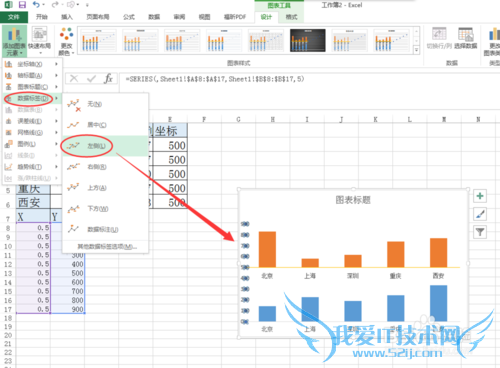Open the Change Colors (更改颜色) palette
Image resolution: width=500 pixels, height=368 pixels.
coord(66,42)
